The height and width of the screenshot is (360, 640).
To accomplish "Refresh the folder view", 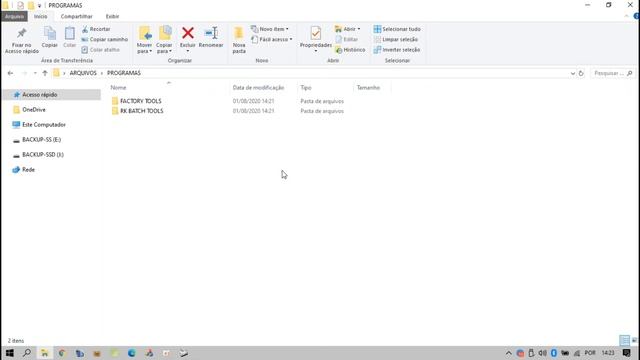I will [x=581, y=73].
